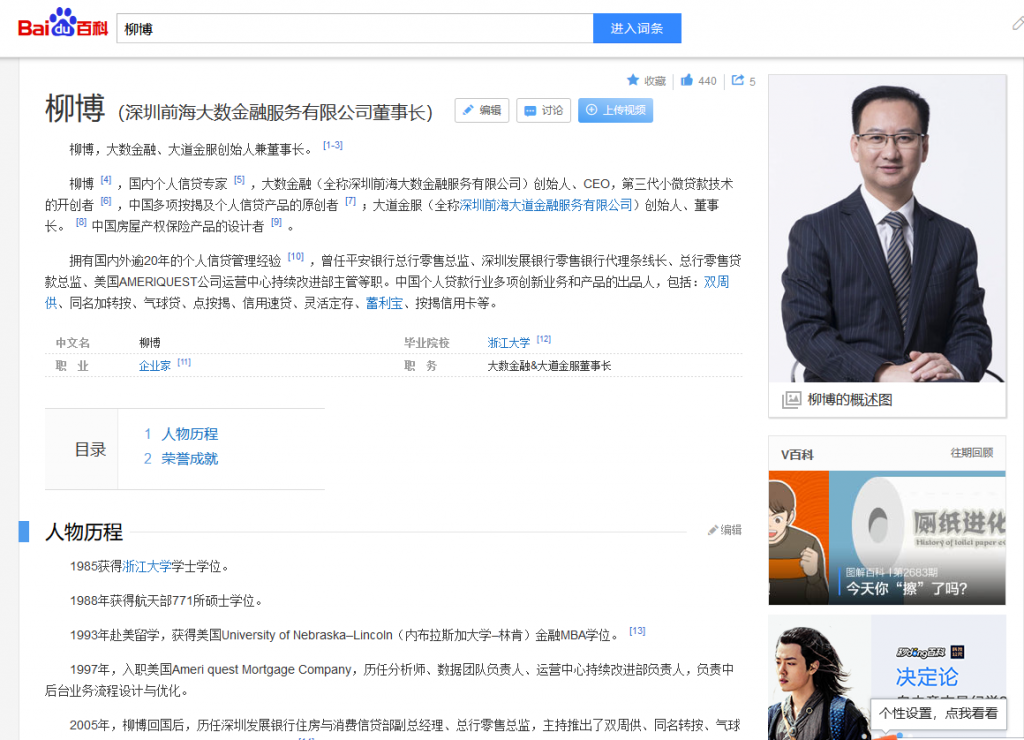Screen dimensions: 1024x740
Task: Open reference [9] after 设计者
Action: pos(276,221)
